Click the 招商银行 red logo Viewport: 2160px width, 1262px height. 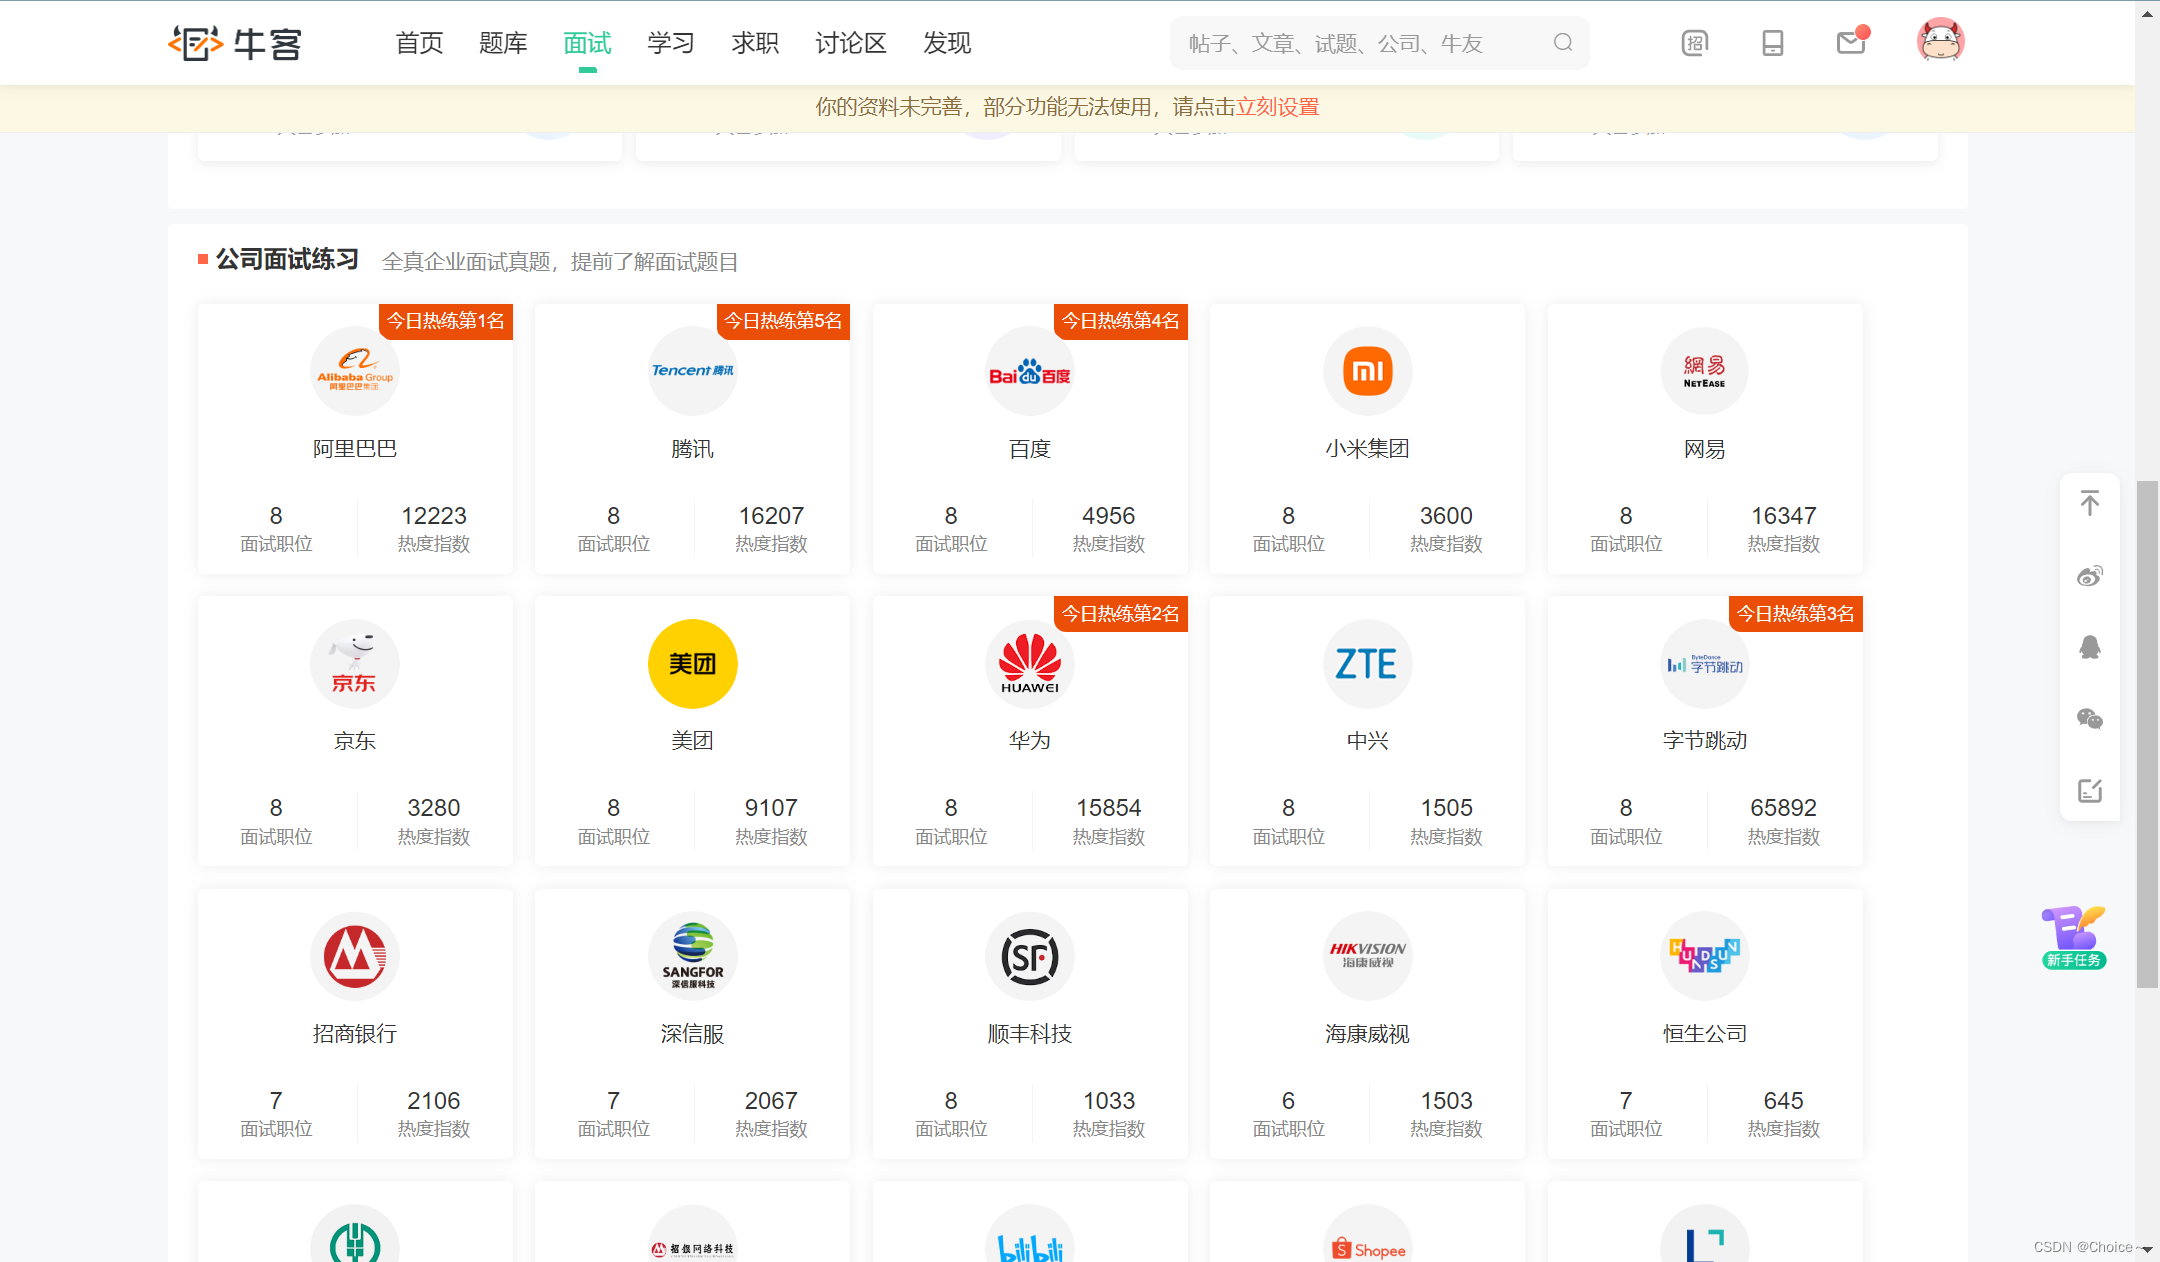355,956
